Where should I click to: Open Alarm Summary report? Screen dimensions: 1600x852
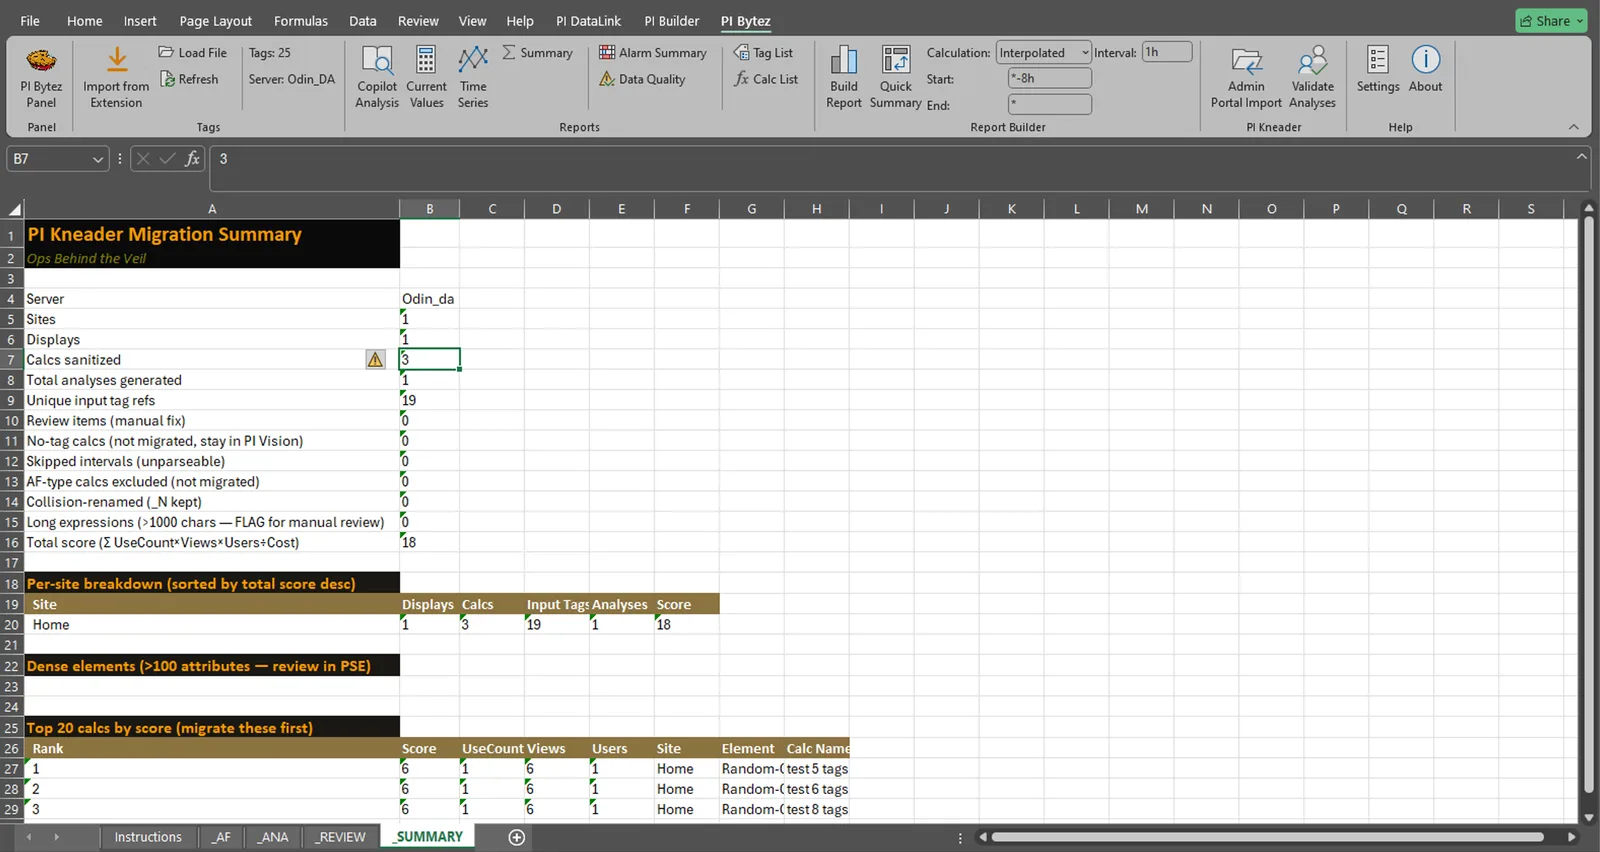click(x=653, y=53)
